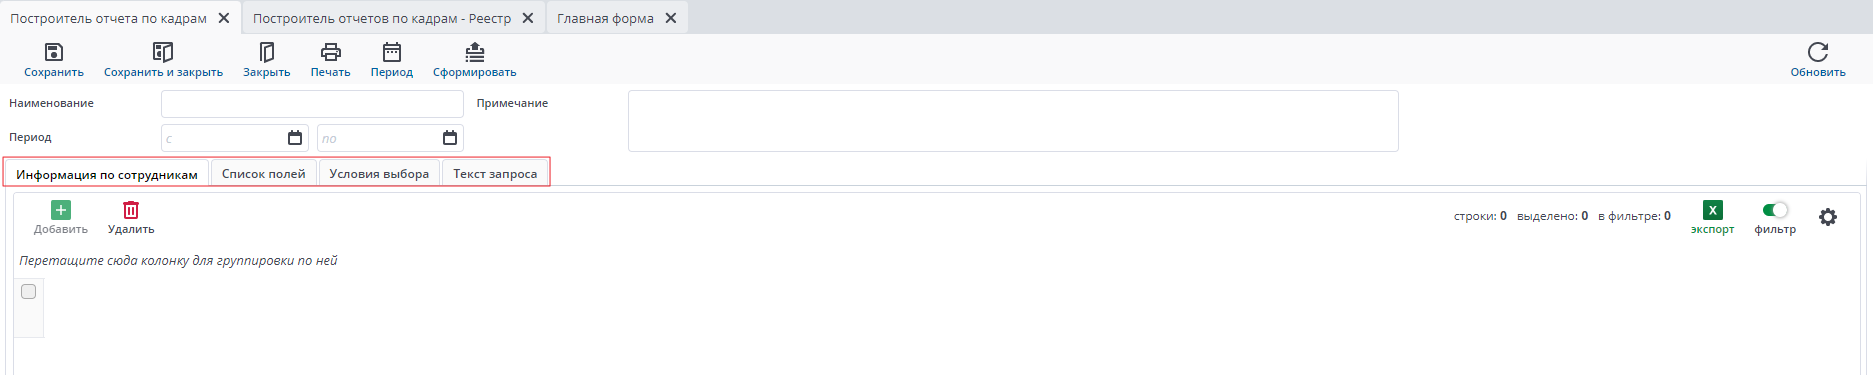The width and height of the screenshot is (1873, 375).
Task: Close the Главная форма tab
Action: (x=671, y=18)
